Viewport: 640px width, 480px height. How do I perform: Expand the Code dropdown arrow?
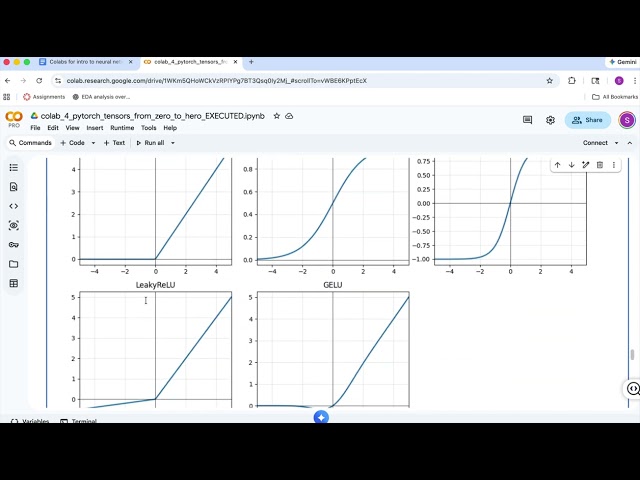click(x=93, y=143)
